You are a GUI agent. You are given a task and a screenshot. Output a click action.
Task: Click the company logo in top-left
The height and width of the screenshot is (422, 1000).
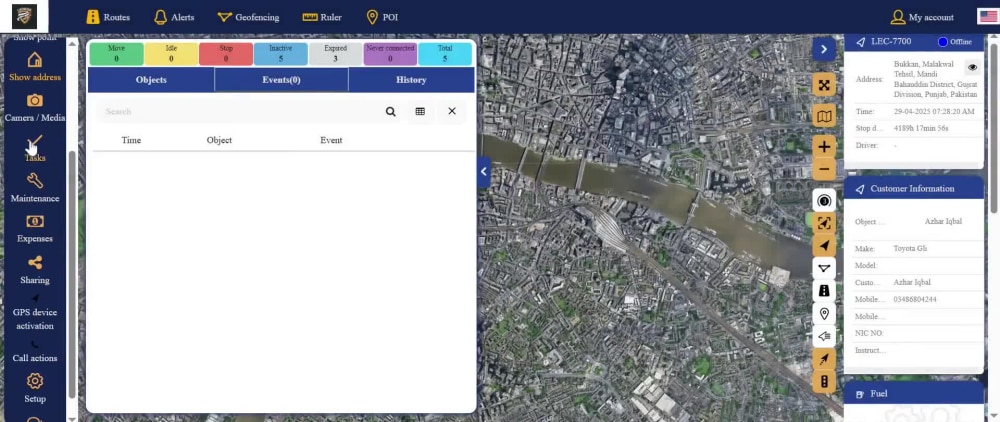click(x=24, y=16)
